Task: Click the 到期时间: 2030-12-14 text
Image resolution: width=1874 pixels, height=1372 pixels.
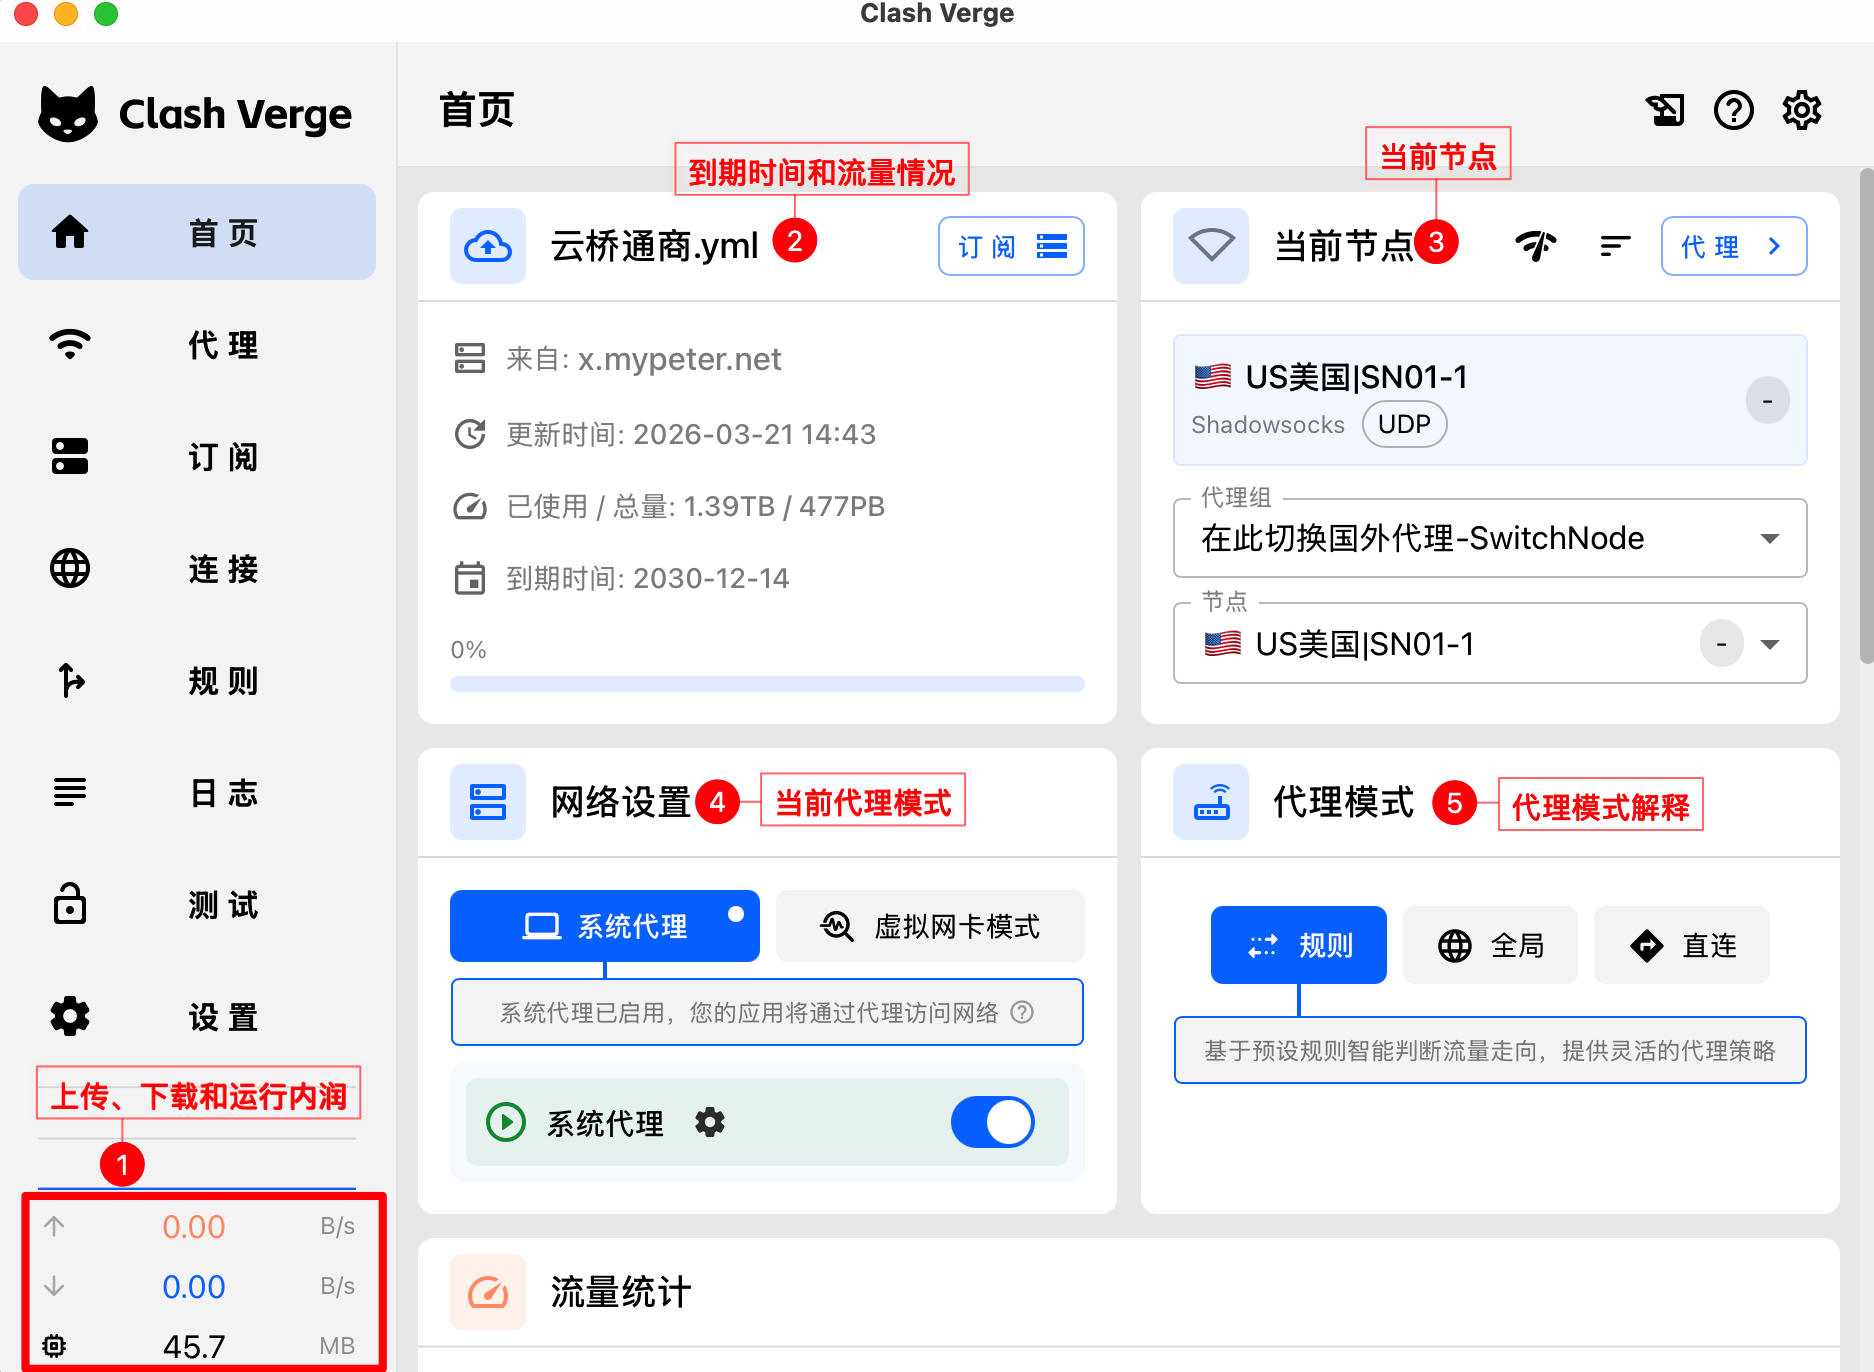Action: click(x=648, y=578)
